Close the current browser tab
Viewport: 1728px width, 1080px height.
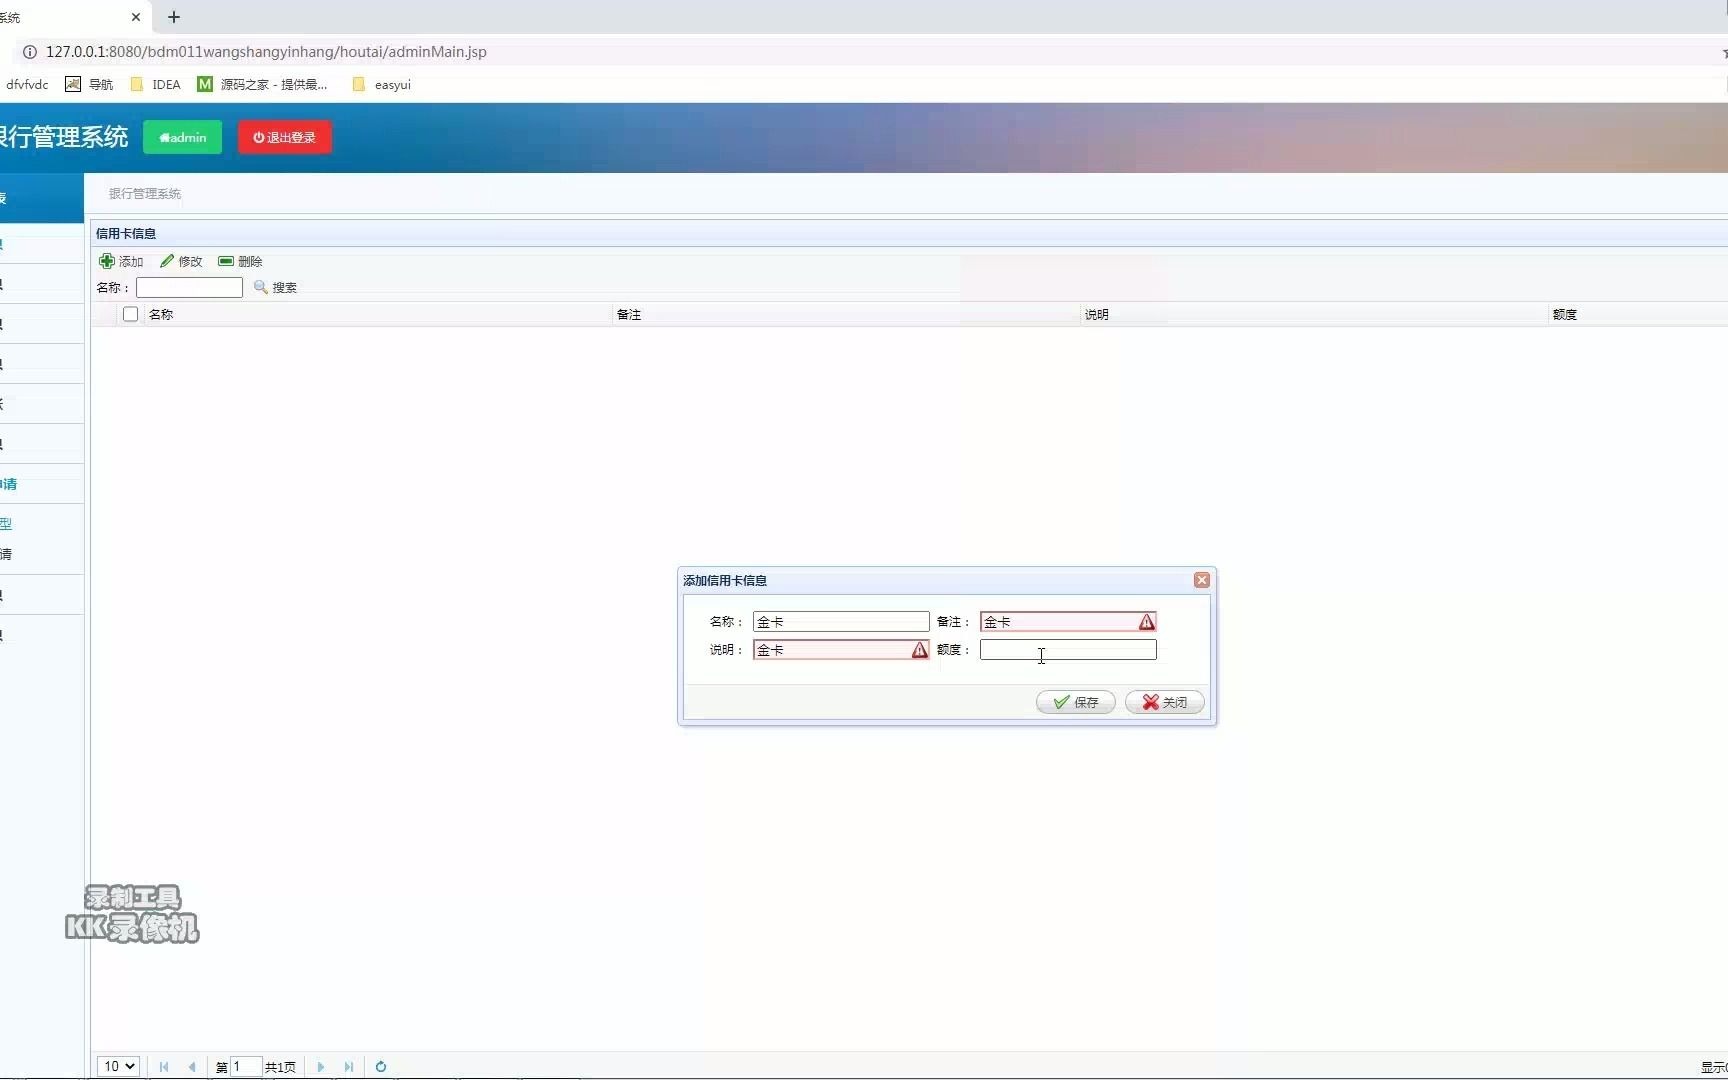[136, 17]
